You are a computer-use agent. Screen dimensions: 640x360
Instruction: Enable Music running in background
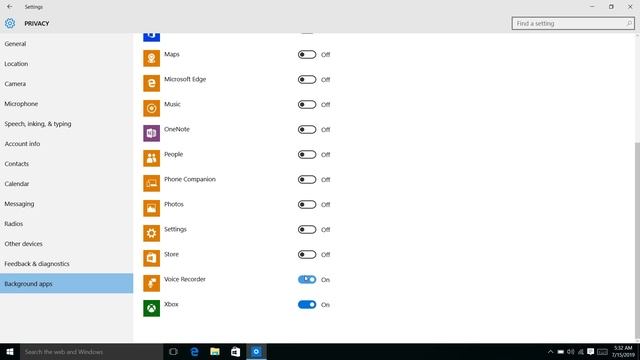pyautogui.click(x=307, y=104)
